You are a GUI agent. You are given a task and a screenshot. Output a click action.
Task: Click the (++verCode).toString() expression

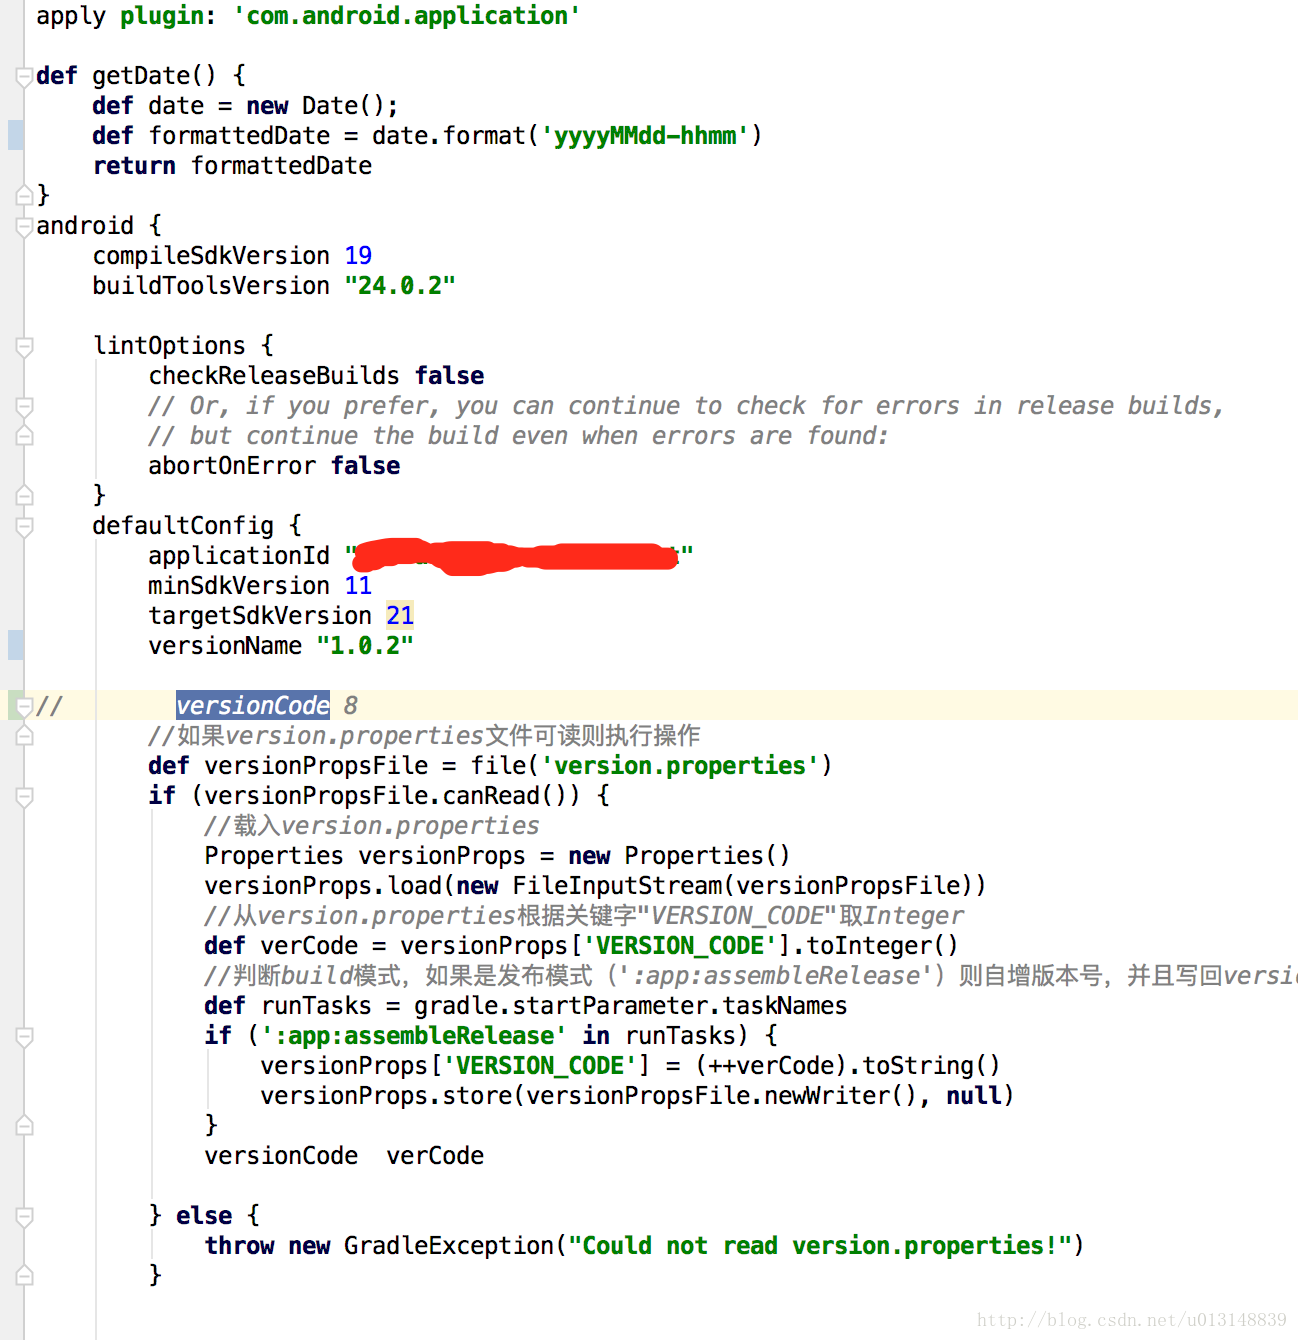click(x=848, y=1066)
